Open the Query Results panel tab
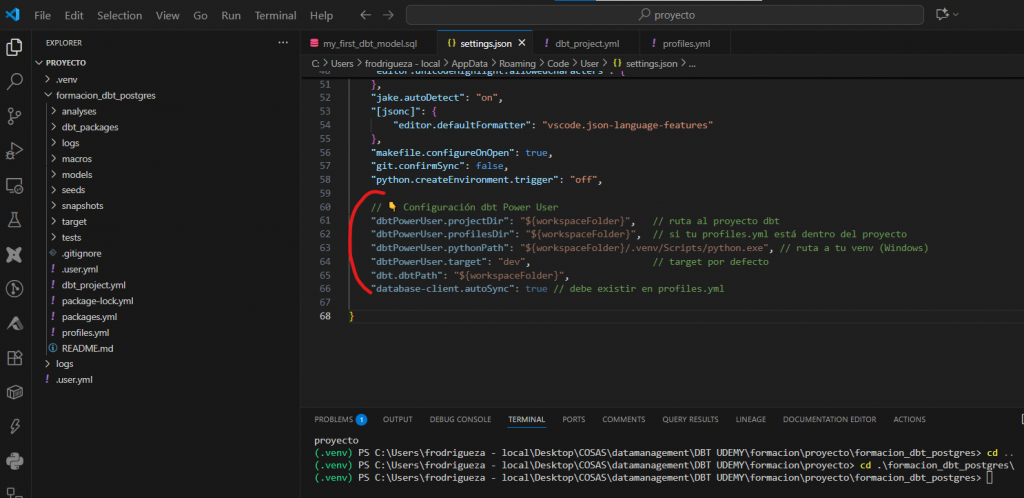The width and height of the screenshot is (1024, 498). (x=690, y=419)
